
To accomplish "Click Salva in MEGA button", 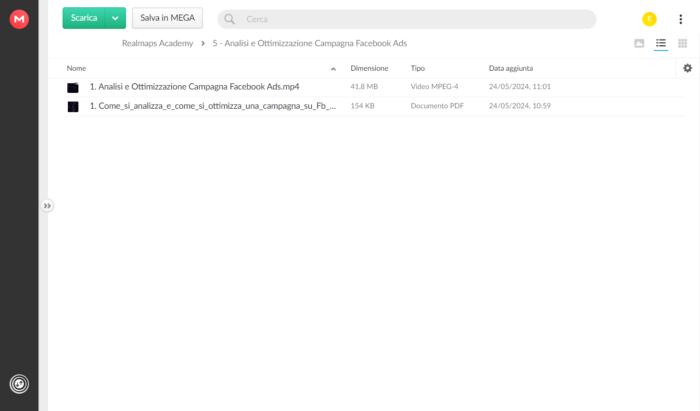I will pyautogui.click(x=167, y=18).
